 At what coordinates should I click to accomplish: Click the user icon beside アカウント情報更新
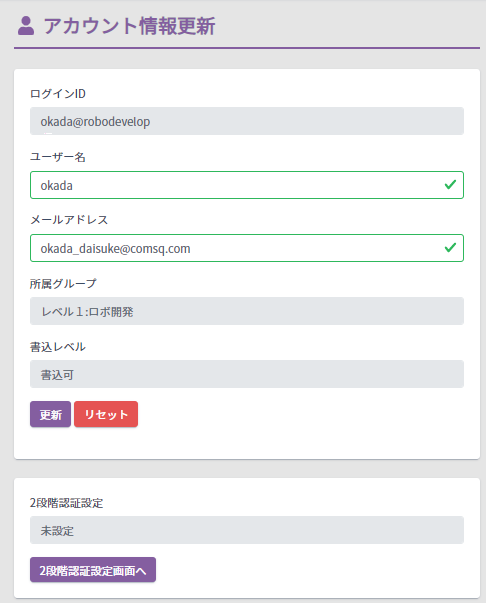(26, 26)
